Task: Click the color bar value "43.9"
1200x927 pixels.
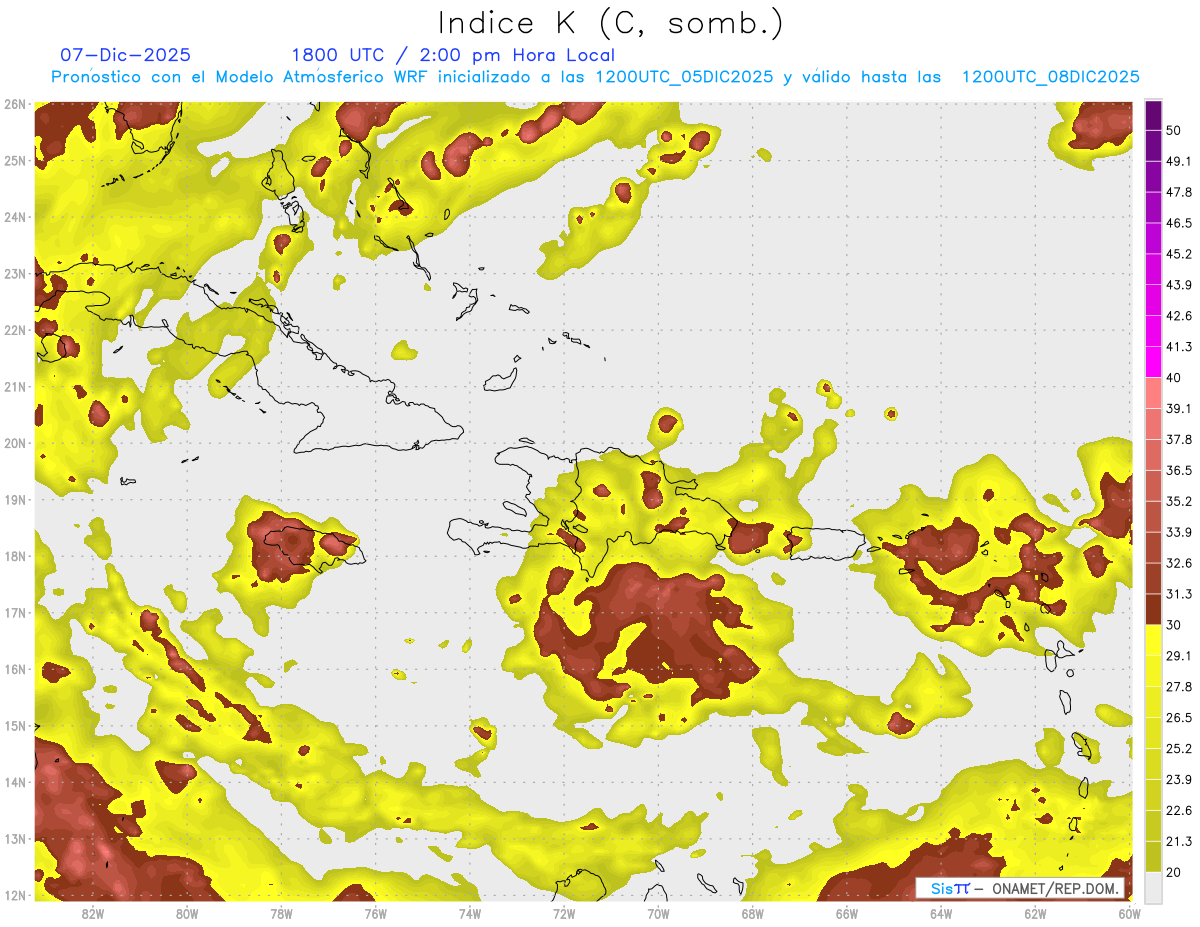Action: [1179, 285]
